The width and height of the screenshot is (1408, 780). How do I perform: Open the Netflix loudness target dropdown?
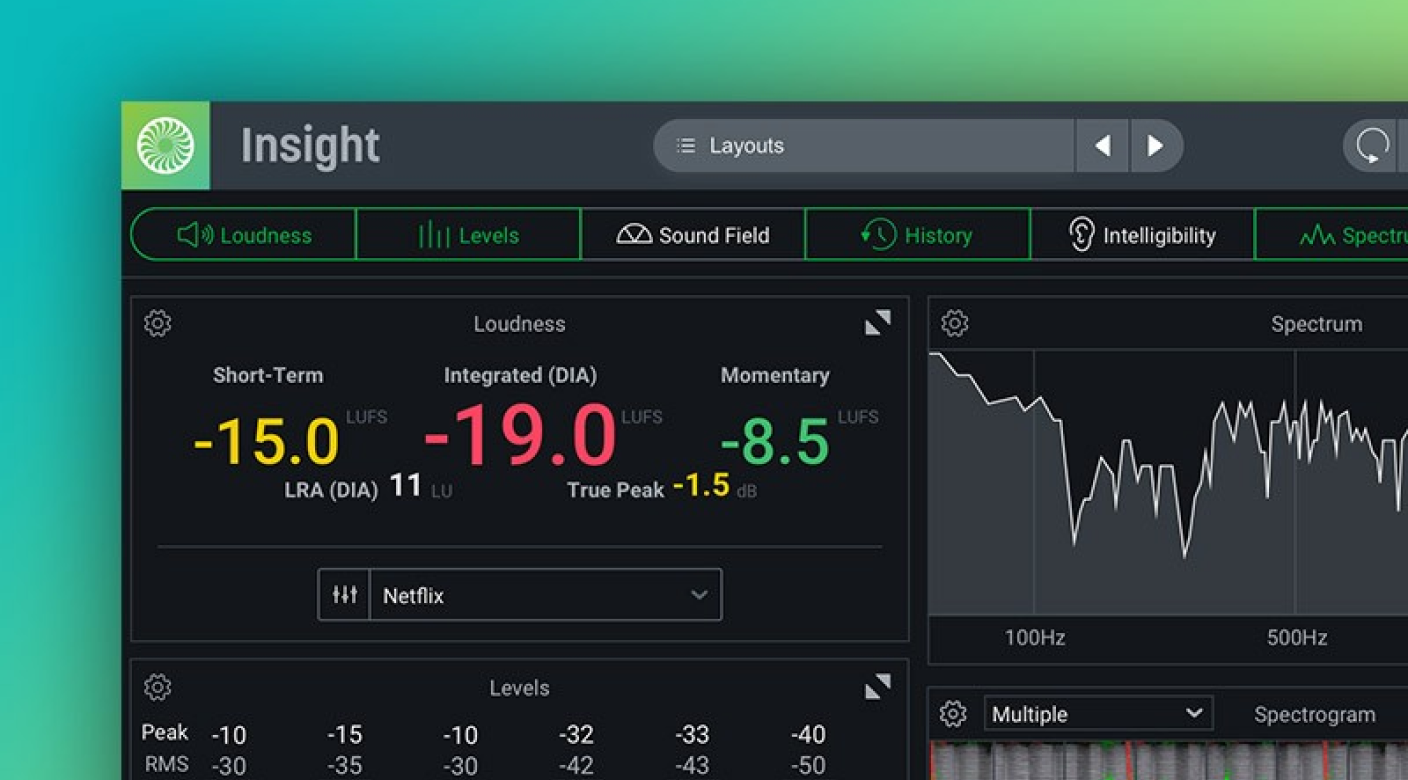(545, 595)
